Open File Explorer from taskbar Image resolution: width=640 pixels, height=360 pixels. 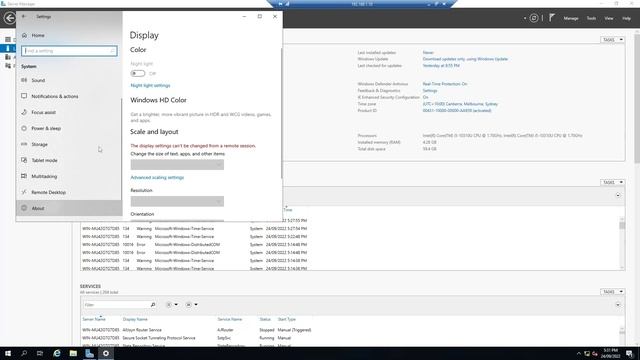click(x=73, y=353)
